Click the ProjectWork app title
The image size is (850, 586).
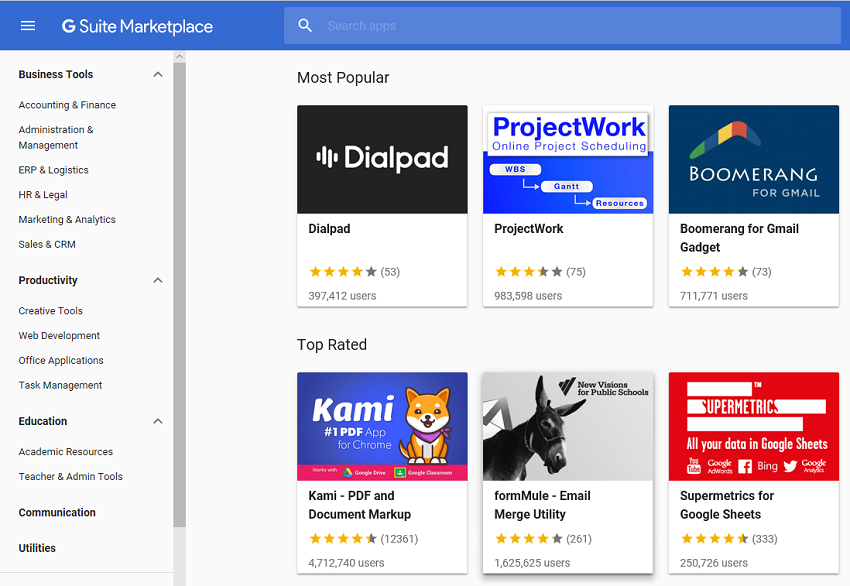(x=529, y=229)
